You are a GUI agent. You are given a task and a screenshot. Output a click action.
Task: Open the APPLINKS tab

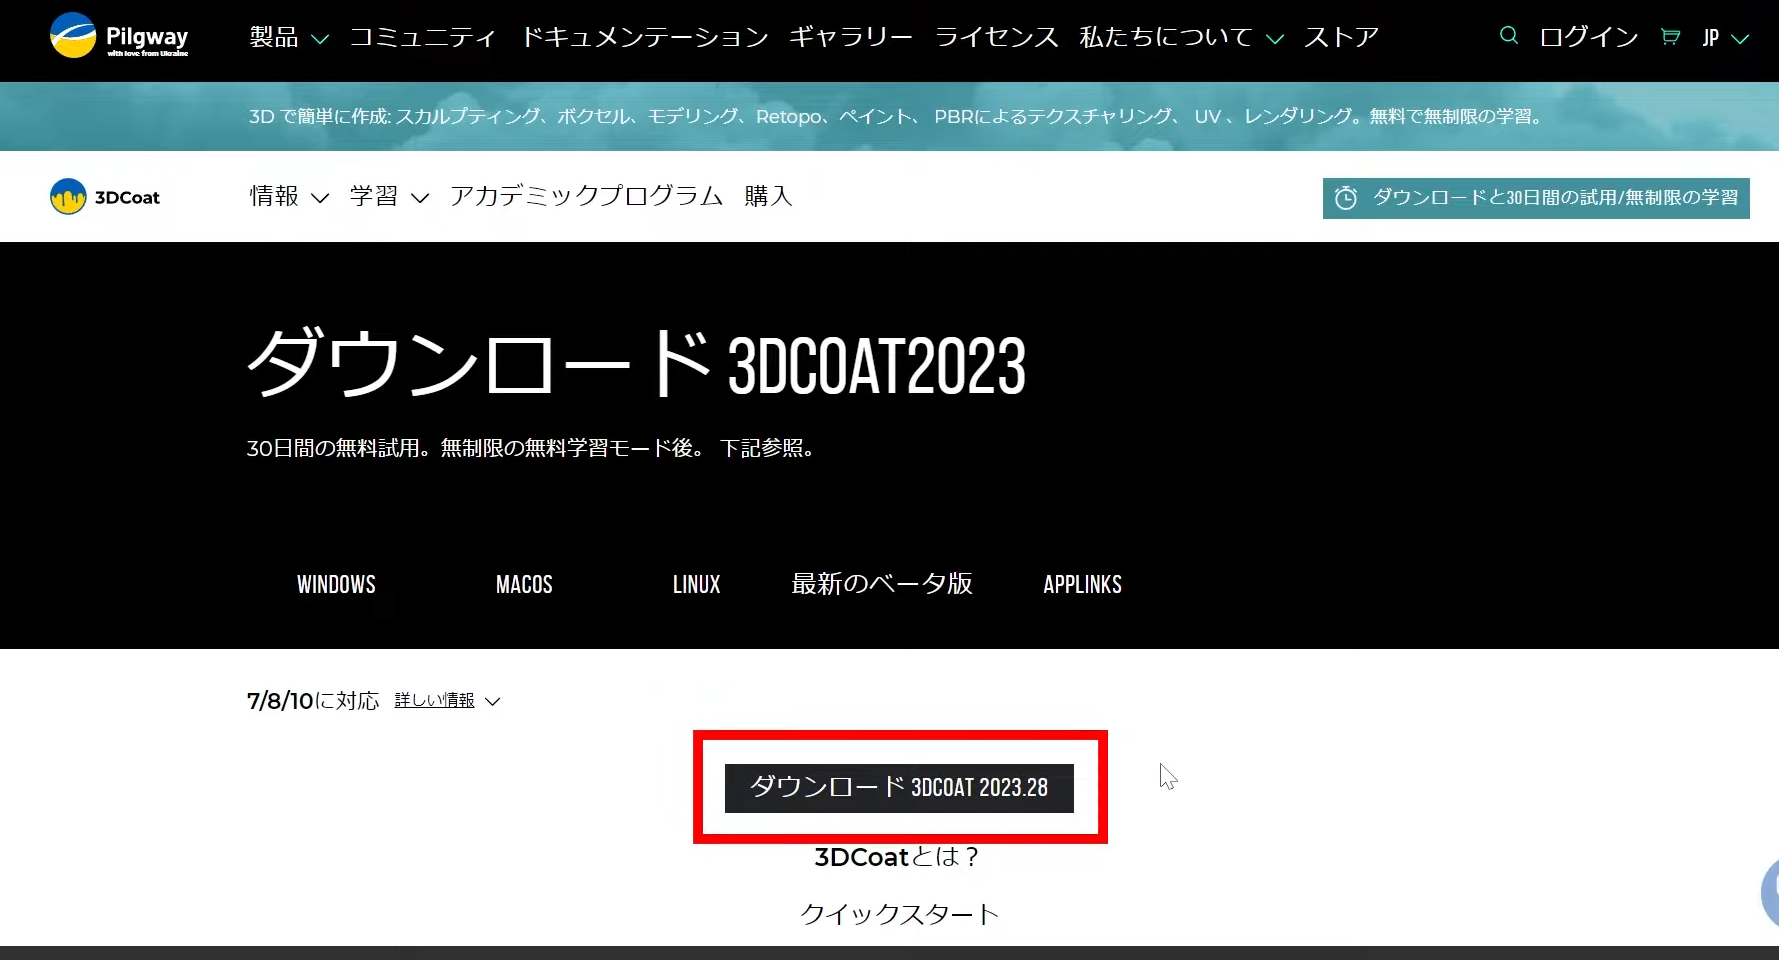pos(1081,584)
